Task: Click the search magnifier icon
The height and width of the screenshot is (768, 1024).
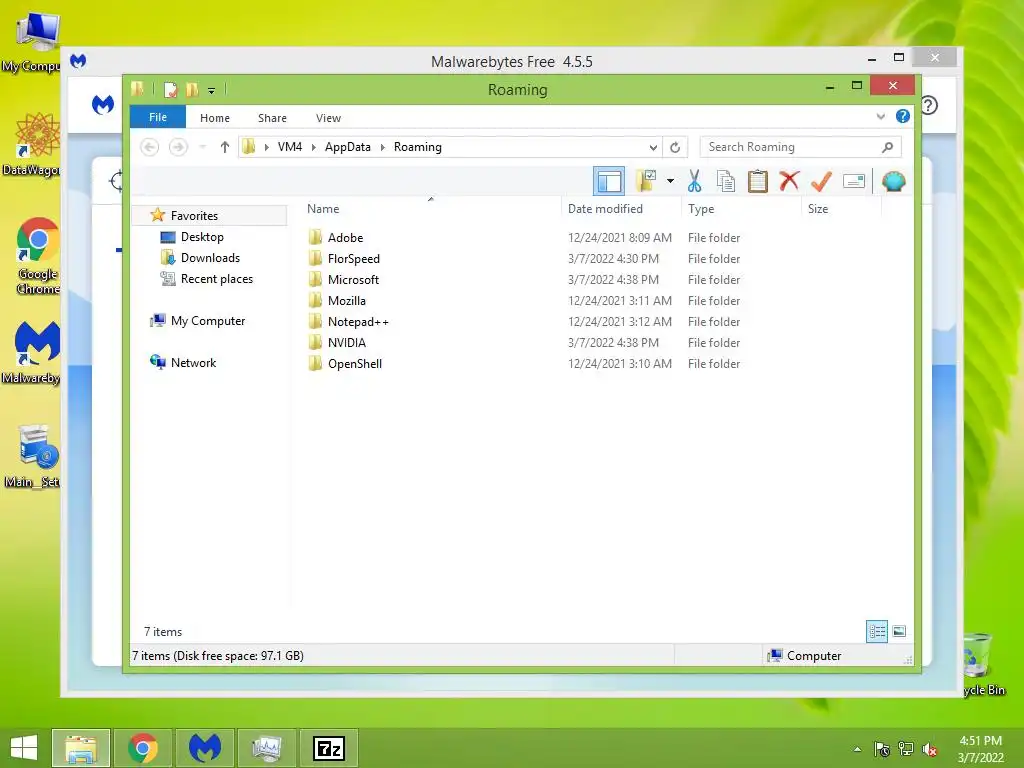Action: click(887, 147)
